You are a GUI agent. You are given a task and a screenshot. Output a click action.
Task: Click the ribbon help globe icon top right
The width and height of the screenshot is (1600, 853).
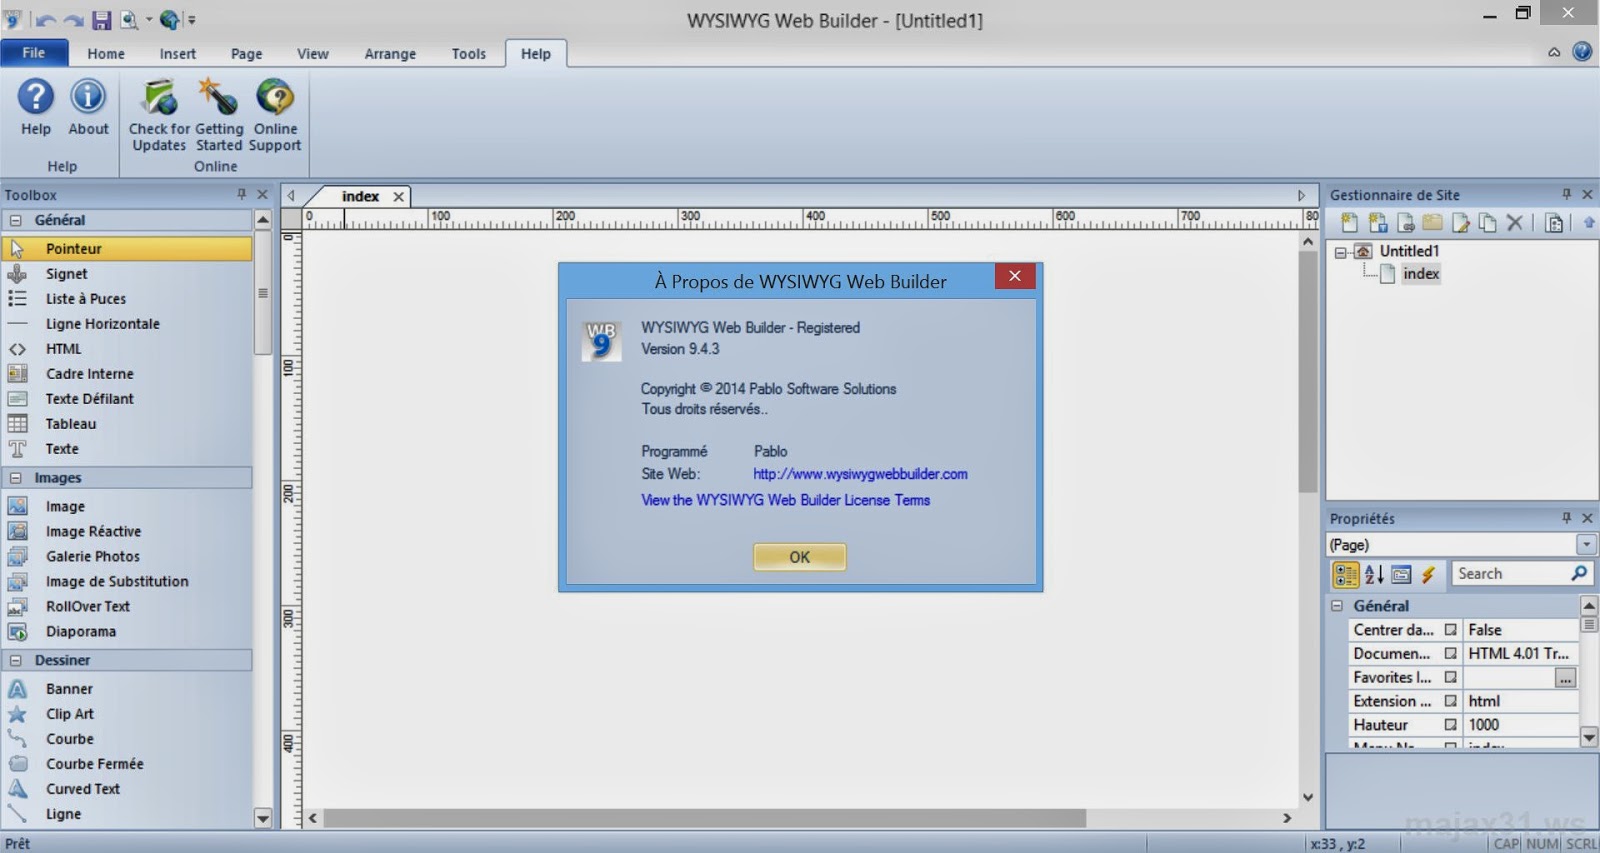point(1582,52)
